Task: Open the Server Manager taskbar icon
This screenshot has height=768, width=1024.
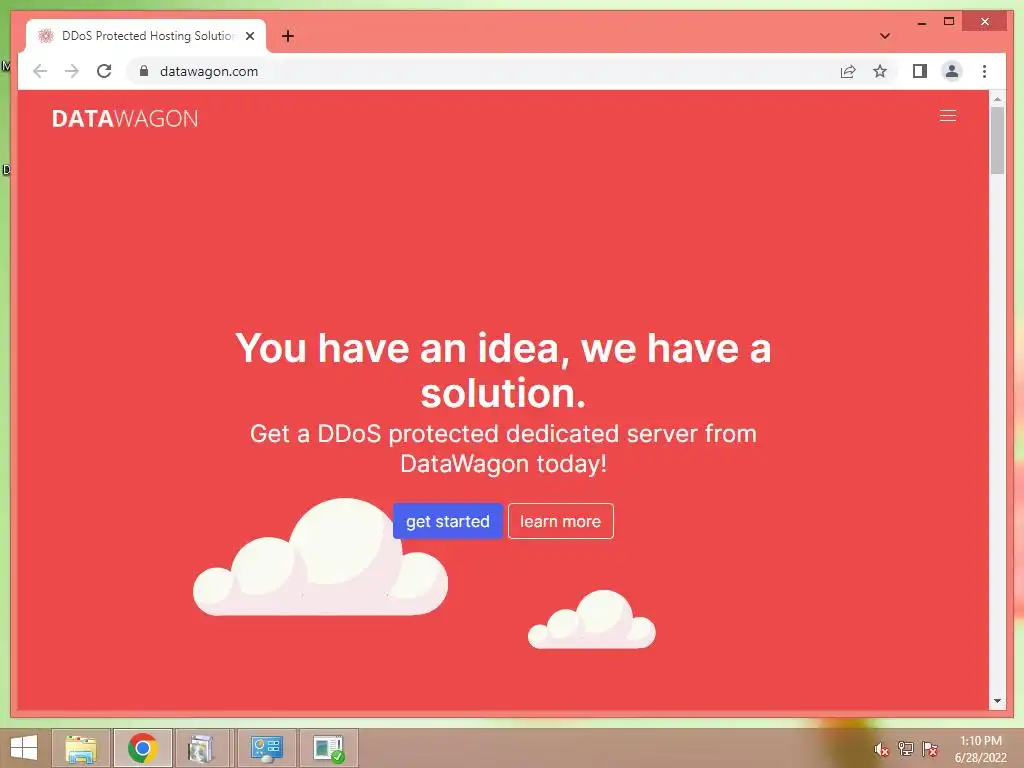Action: coord(266,748)
